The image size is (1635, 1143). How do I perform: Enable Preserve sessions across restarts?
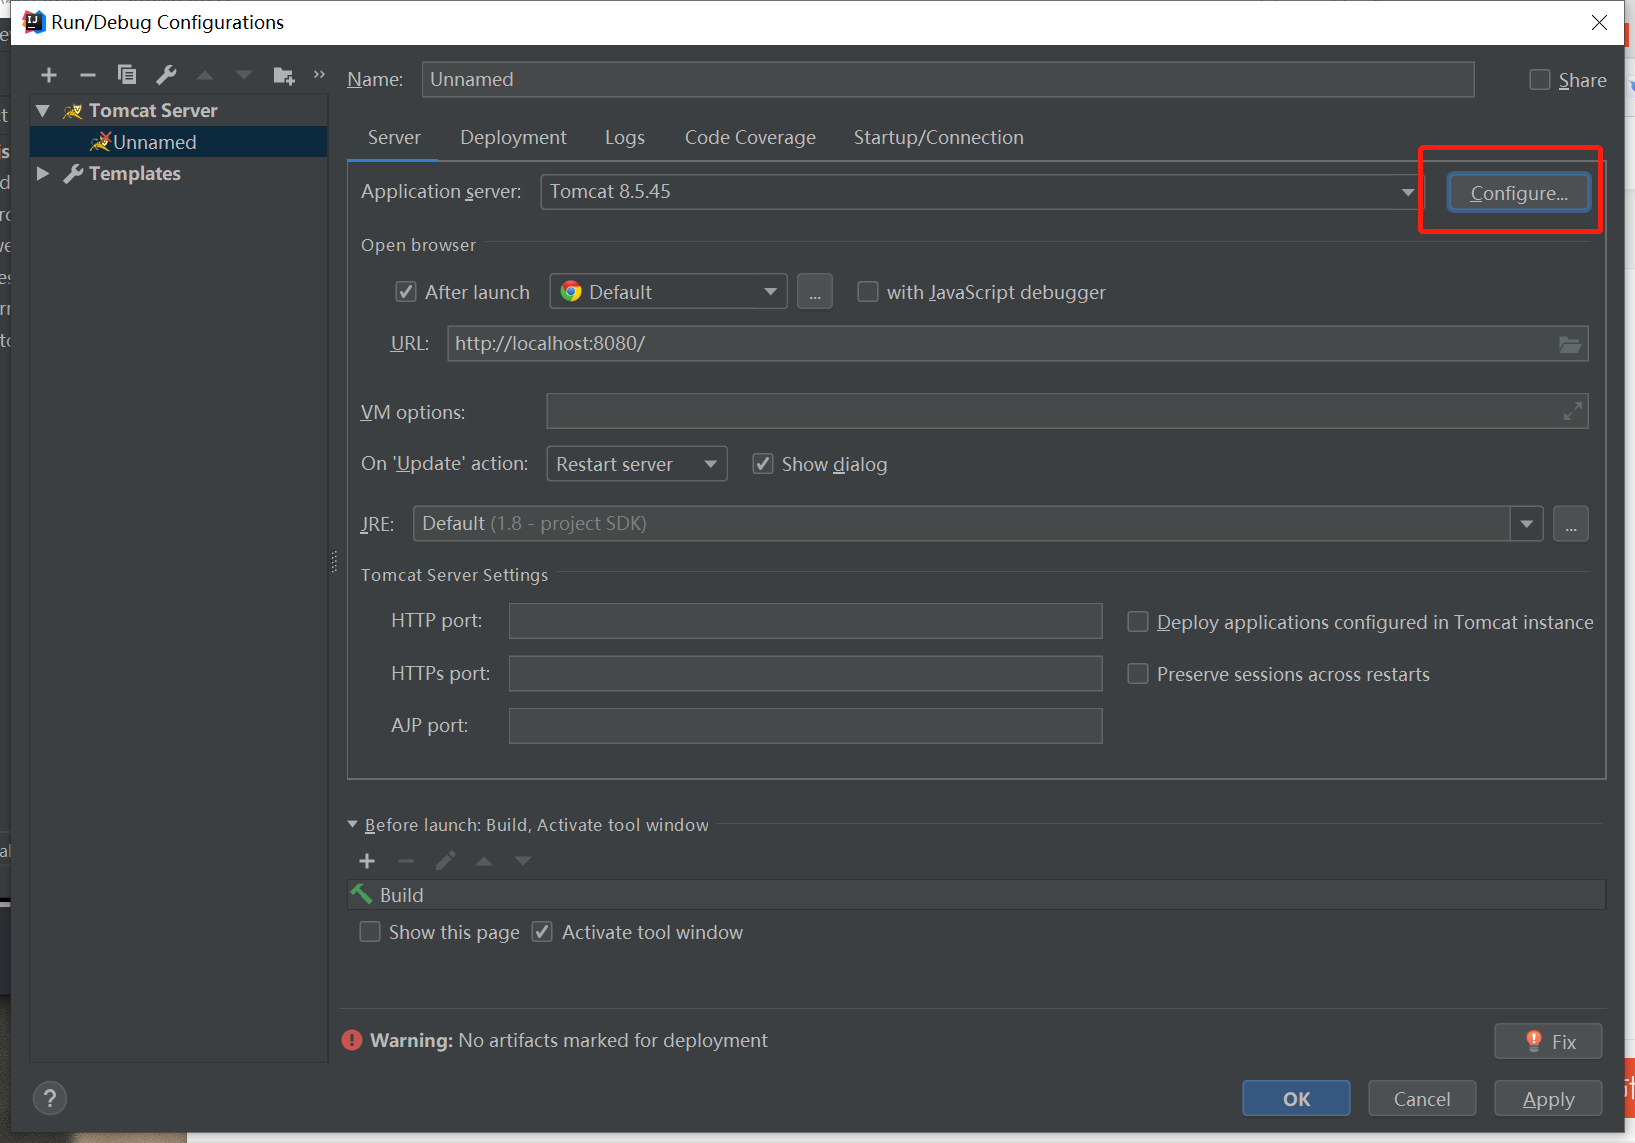[1138, 674]
